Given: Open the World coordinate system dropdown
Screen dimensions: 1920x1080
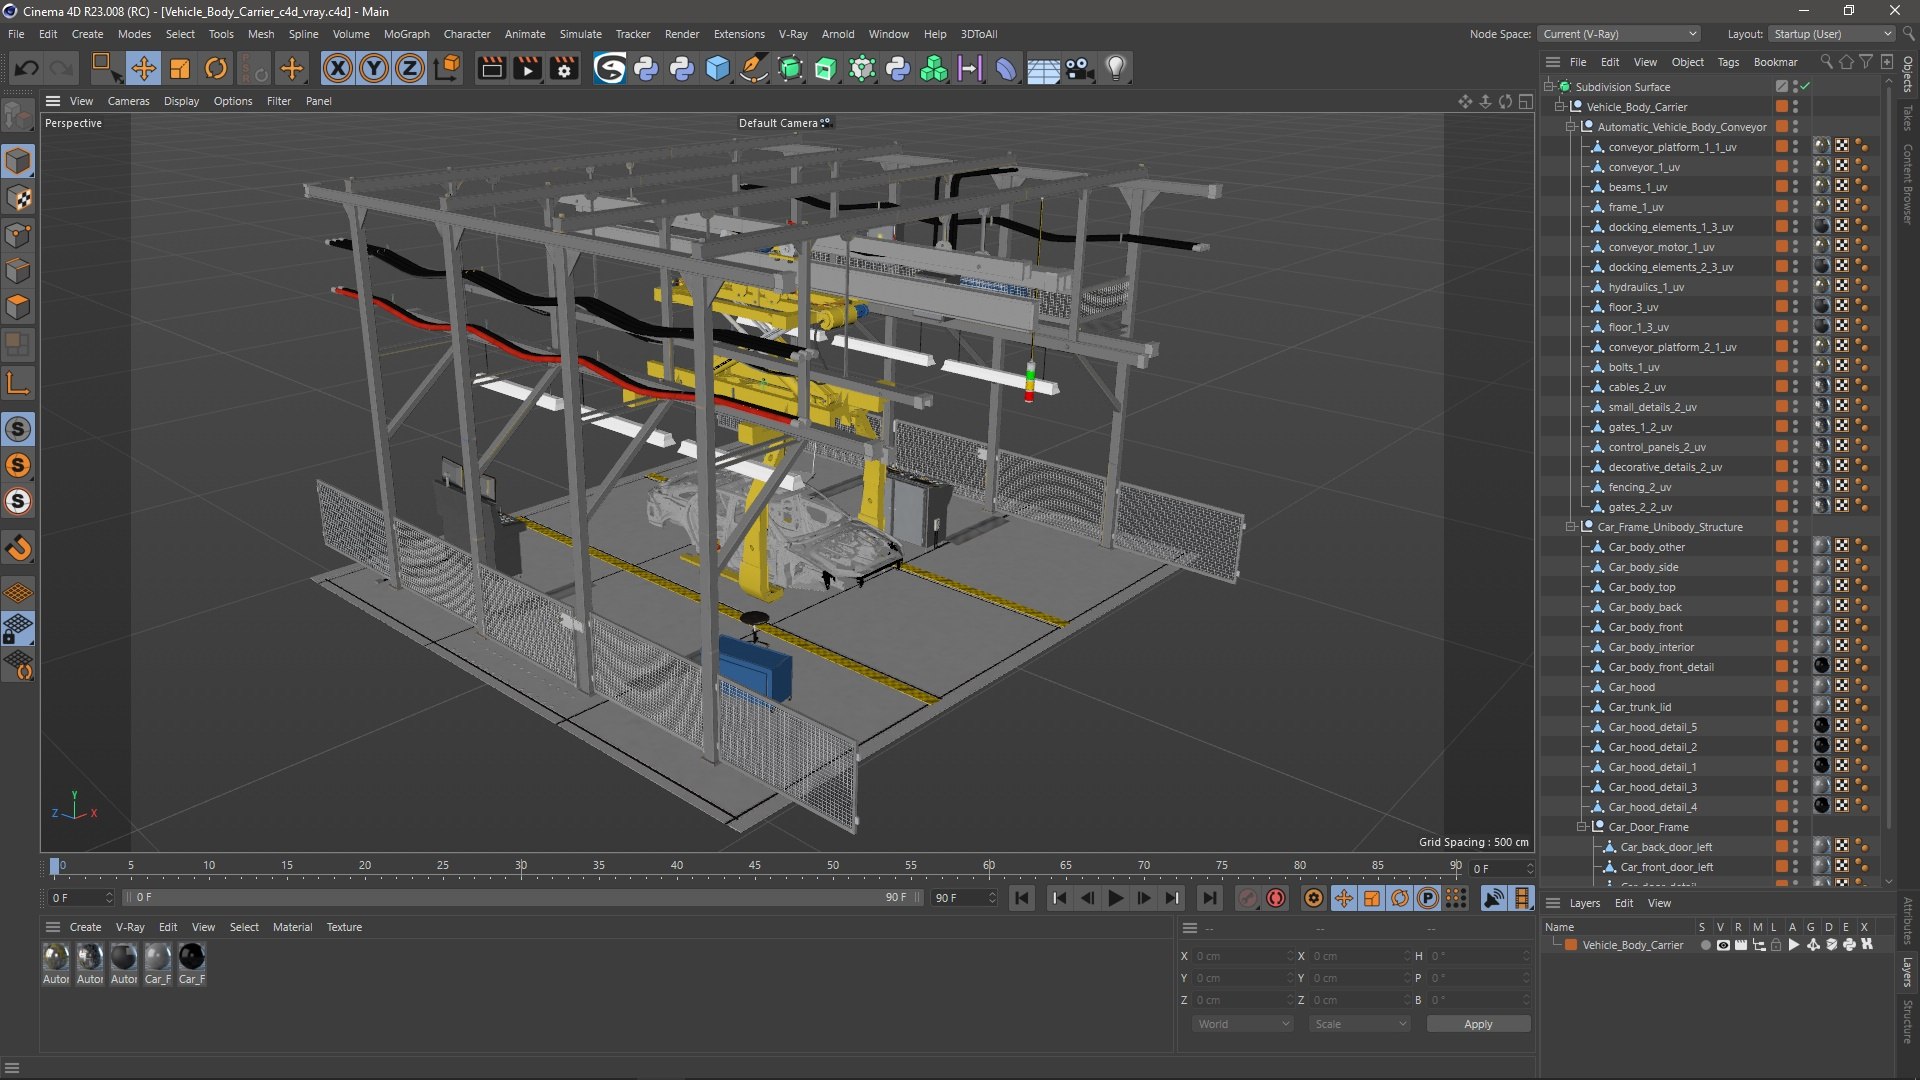Looking at the screenshot, I should pyautogui.click(x=1243, y=1024).
